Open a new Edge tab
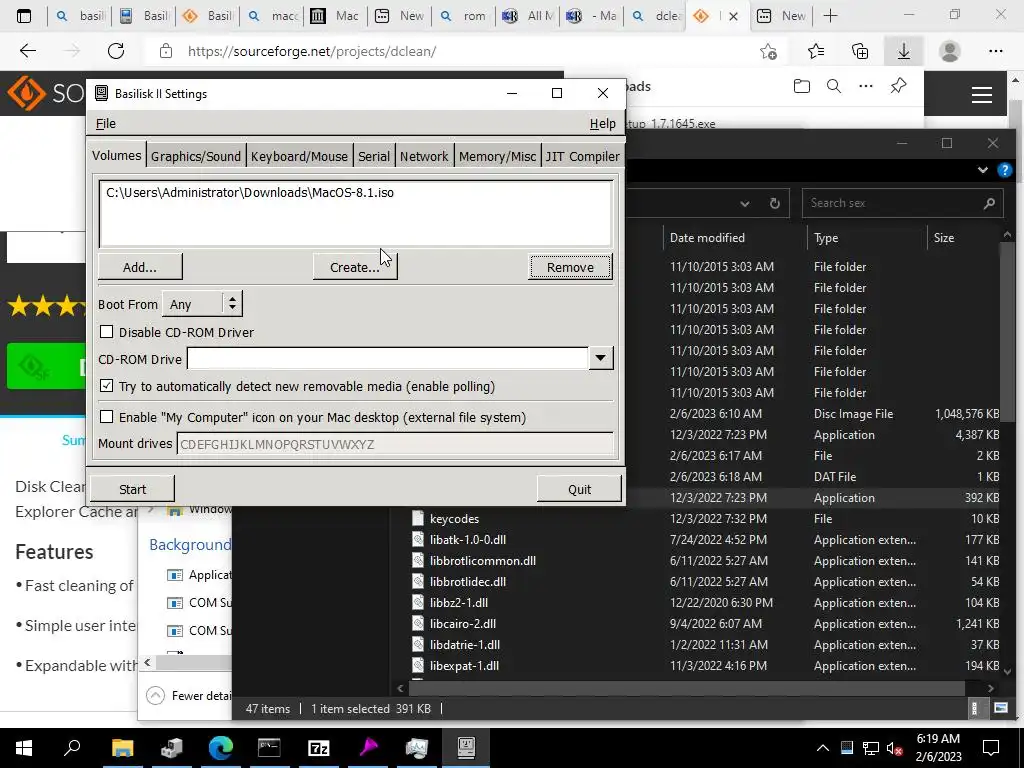Viewport: 1024px width, 768px height. [x=830, y=16]
